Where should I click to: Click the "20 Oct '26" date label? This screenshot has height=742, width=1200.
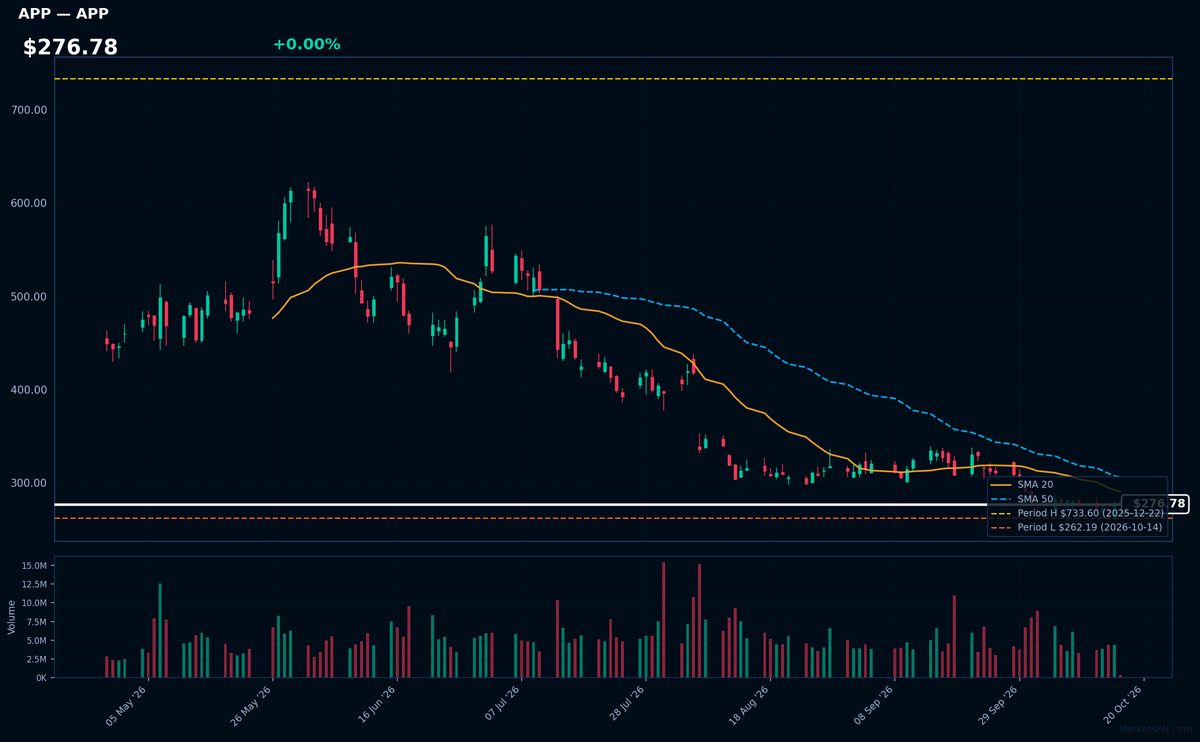pyautogui.click(x=1121, y=706)
